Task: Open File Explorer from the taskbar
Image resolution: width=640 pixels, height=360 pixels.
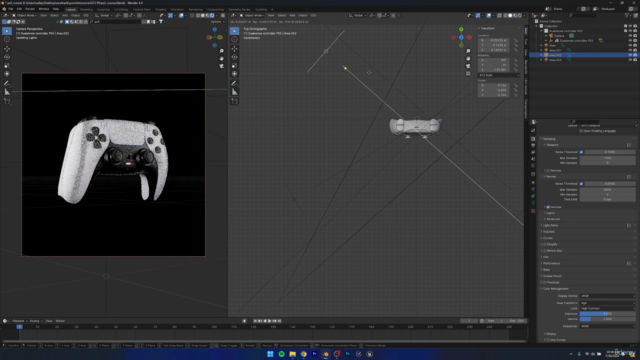Action: (x=293, y=354)
